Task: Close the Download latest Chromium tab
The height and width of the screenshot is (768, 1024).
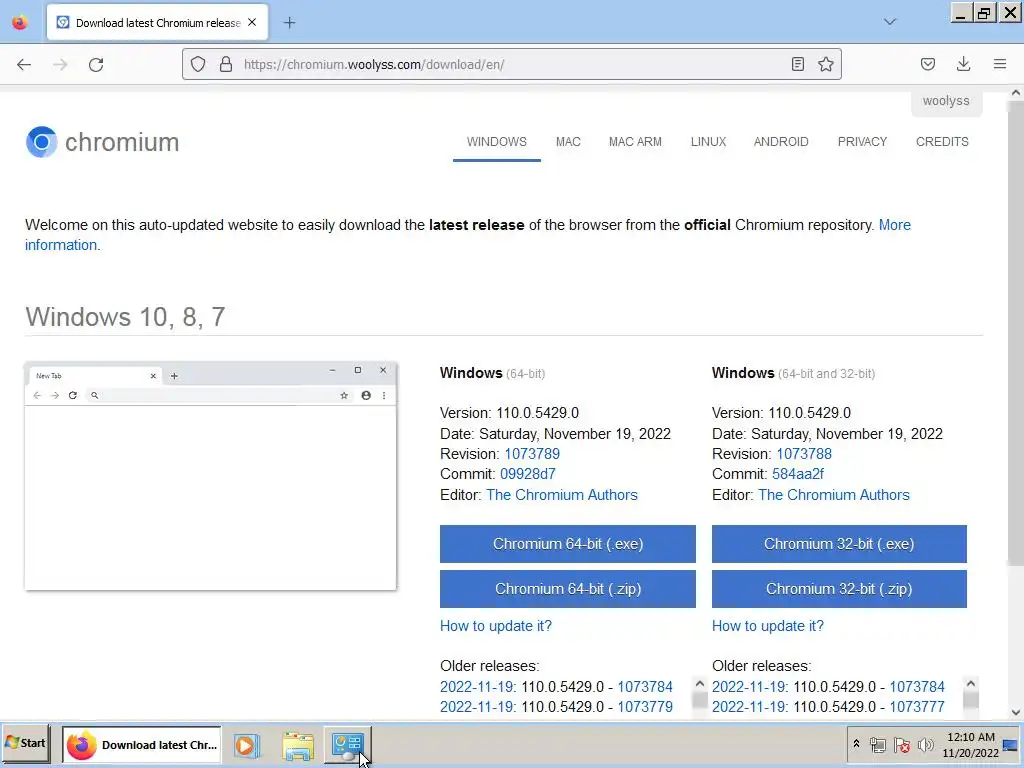Action: pyautogui.click(x=252, y=22)
